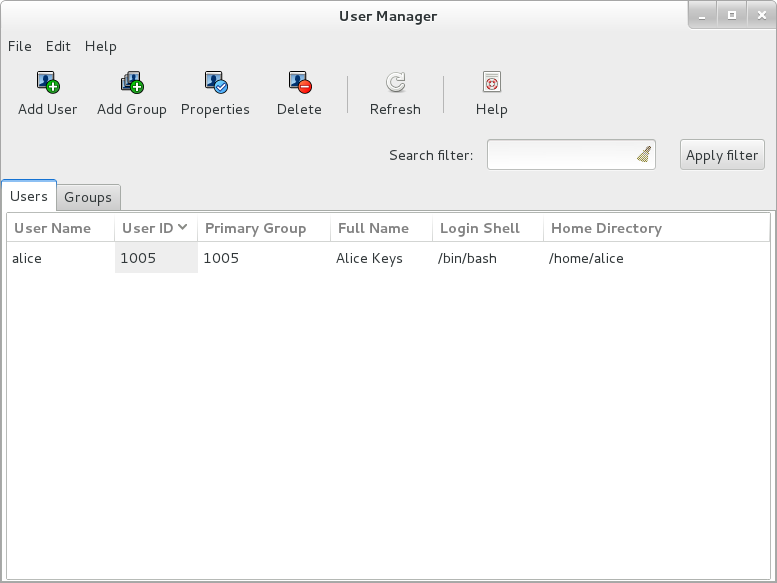
Task: Switch to the Groups tab
Action: [x=88, y=197]
